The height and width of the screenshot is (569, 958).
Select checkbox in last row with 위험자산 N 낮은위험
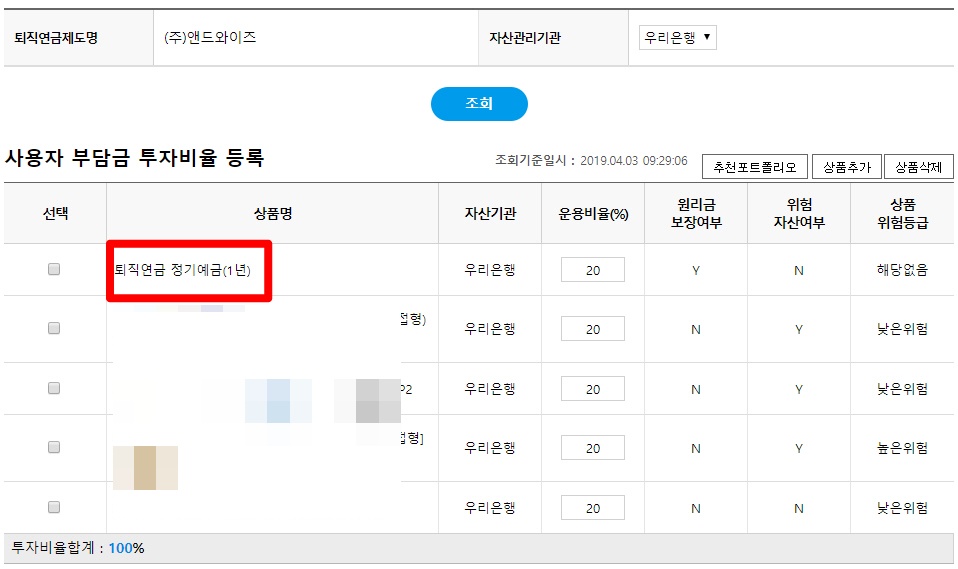coord(54,507)
